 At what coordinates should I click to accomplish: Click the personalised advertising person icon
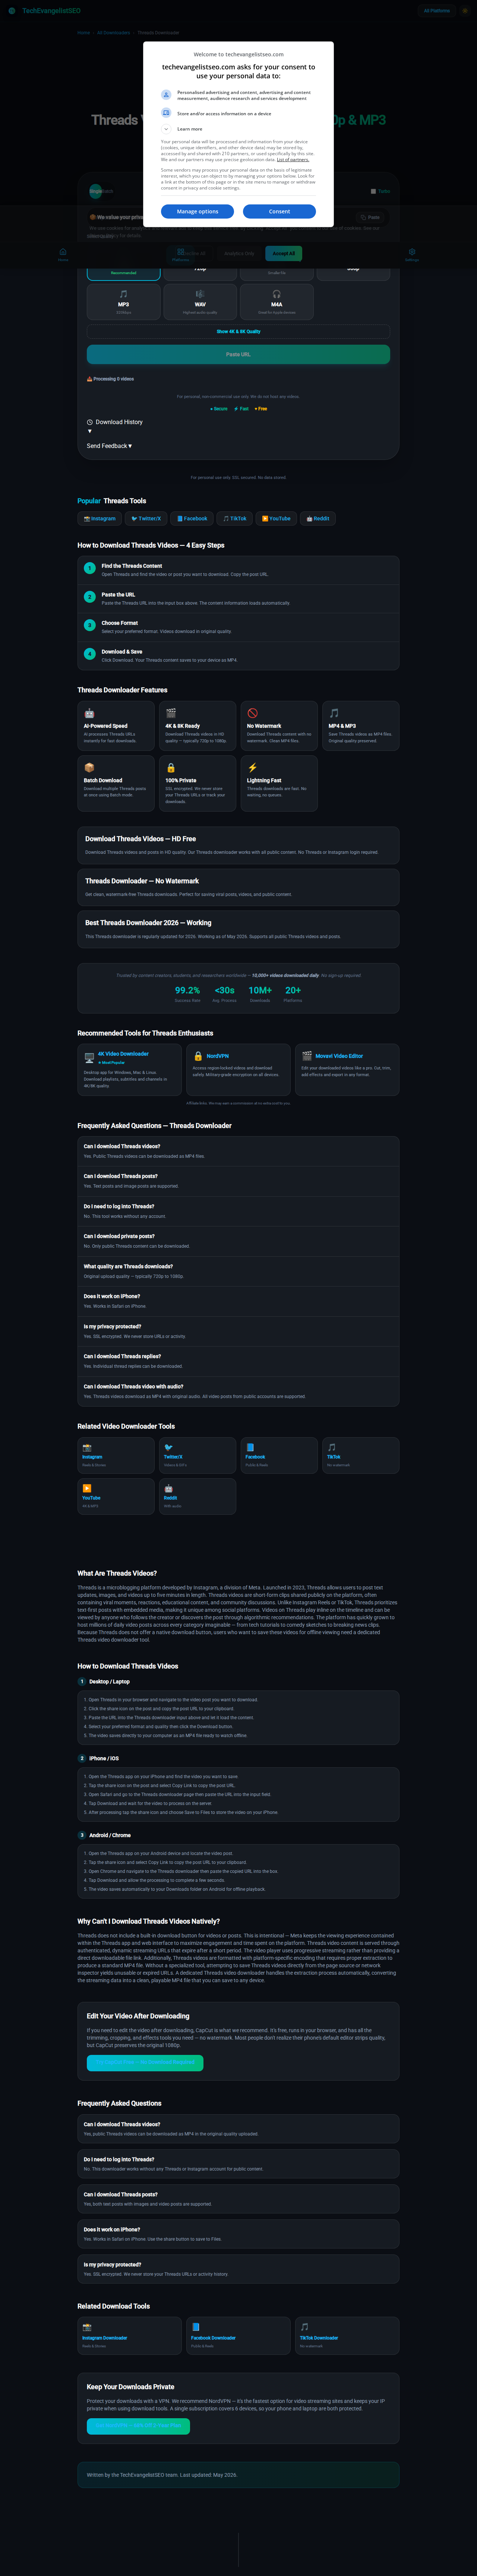pyautogui.click(x=166, y=95)
